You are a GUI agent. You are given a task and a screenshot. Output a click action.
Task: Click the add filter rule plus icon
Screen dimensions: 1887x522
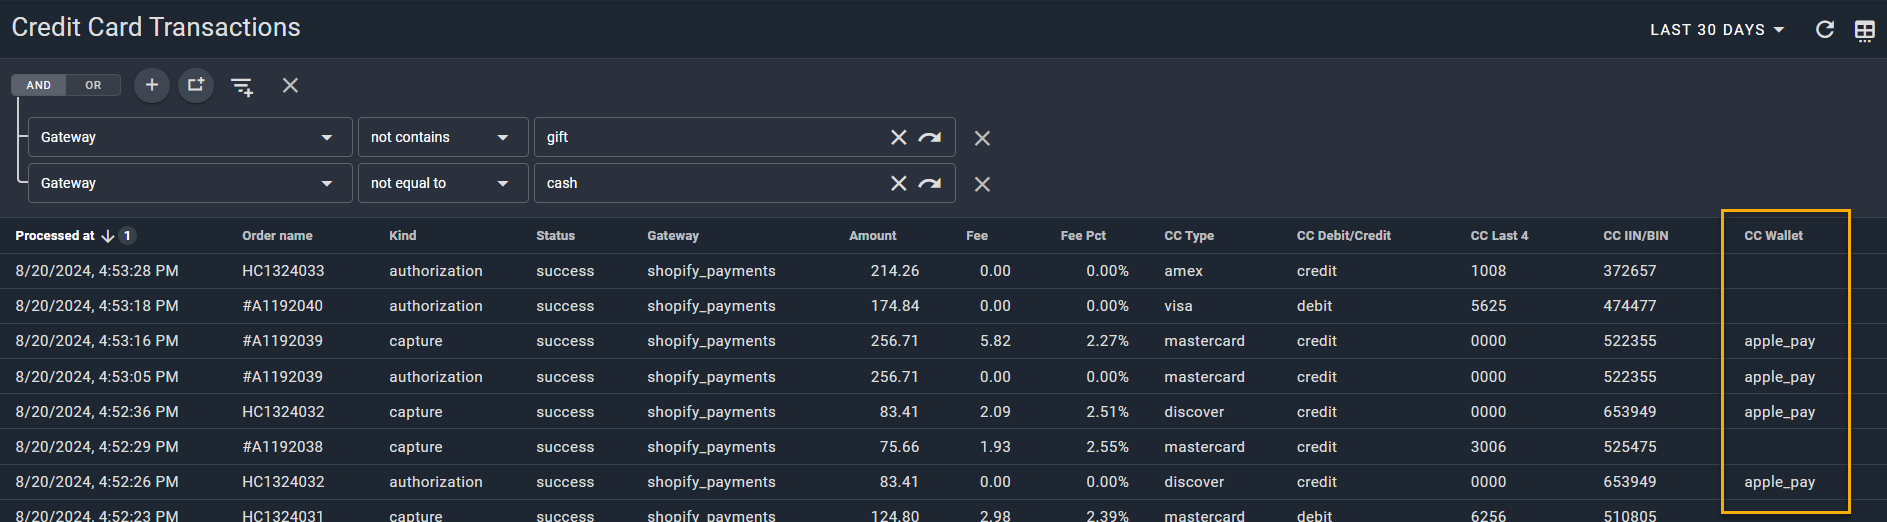click(152, 85)
